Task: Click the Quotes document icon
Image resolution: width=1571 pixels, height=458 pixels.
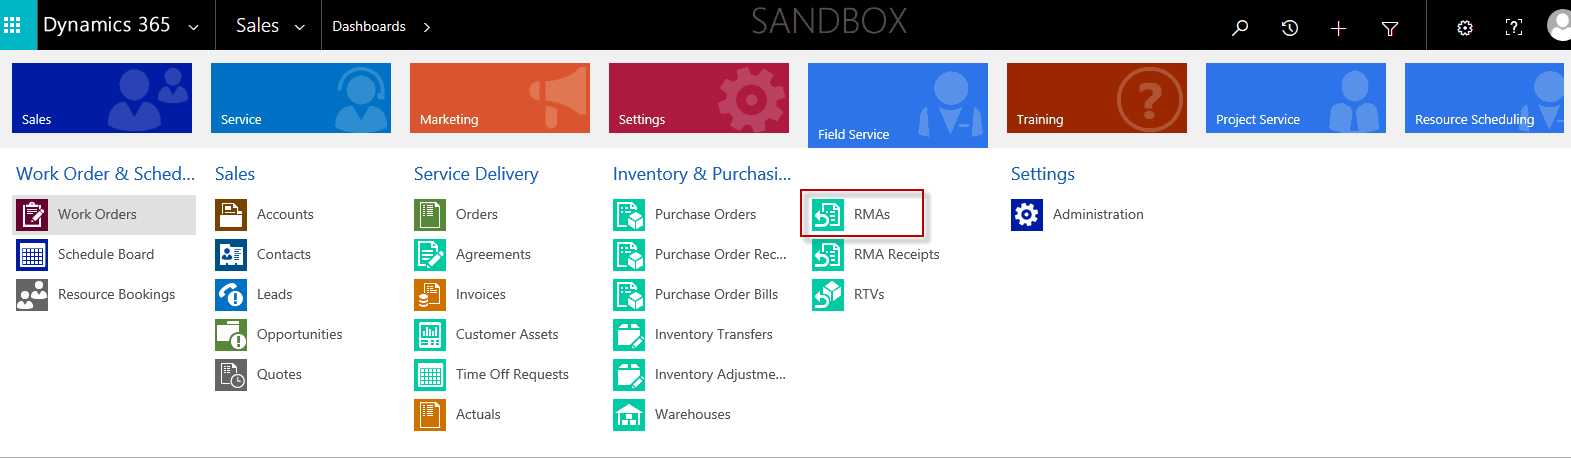Action: (231, 374)
